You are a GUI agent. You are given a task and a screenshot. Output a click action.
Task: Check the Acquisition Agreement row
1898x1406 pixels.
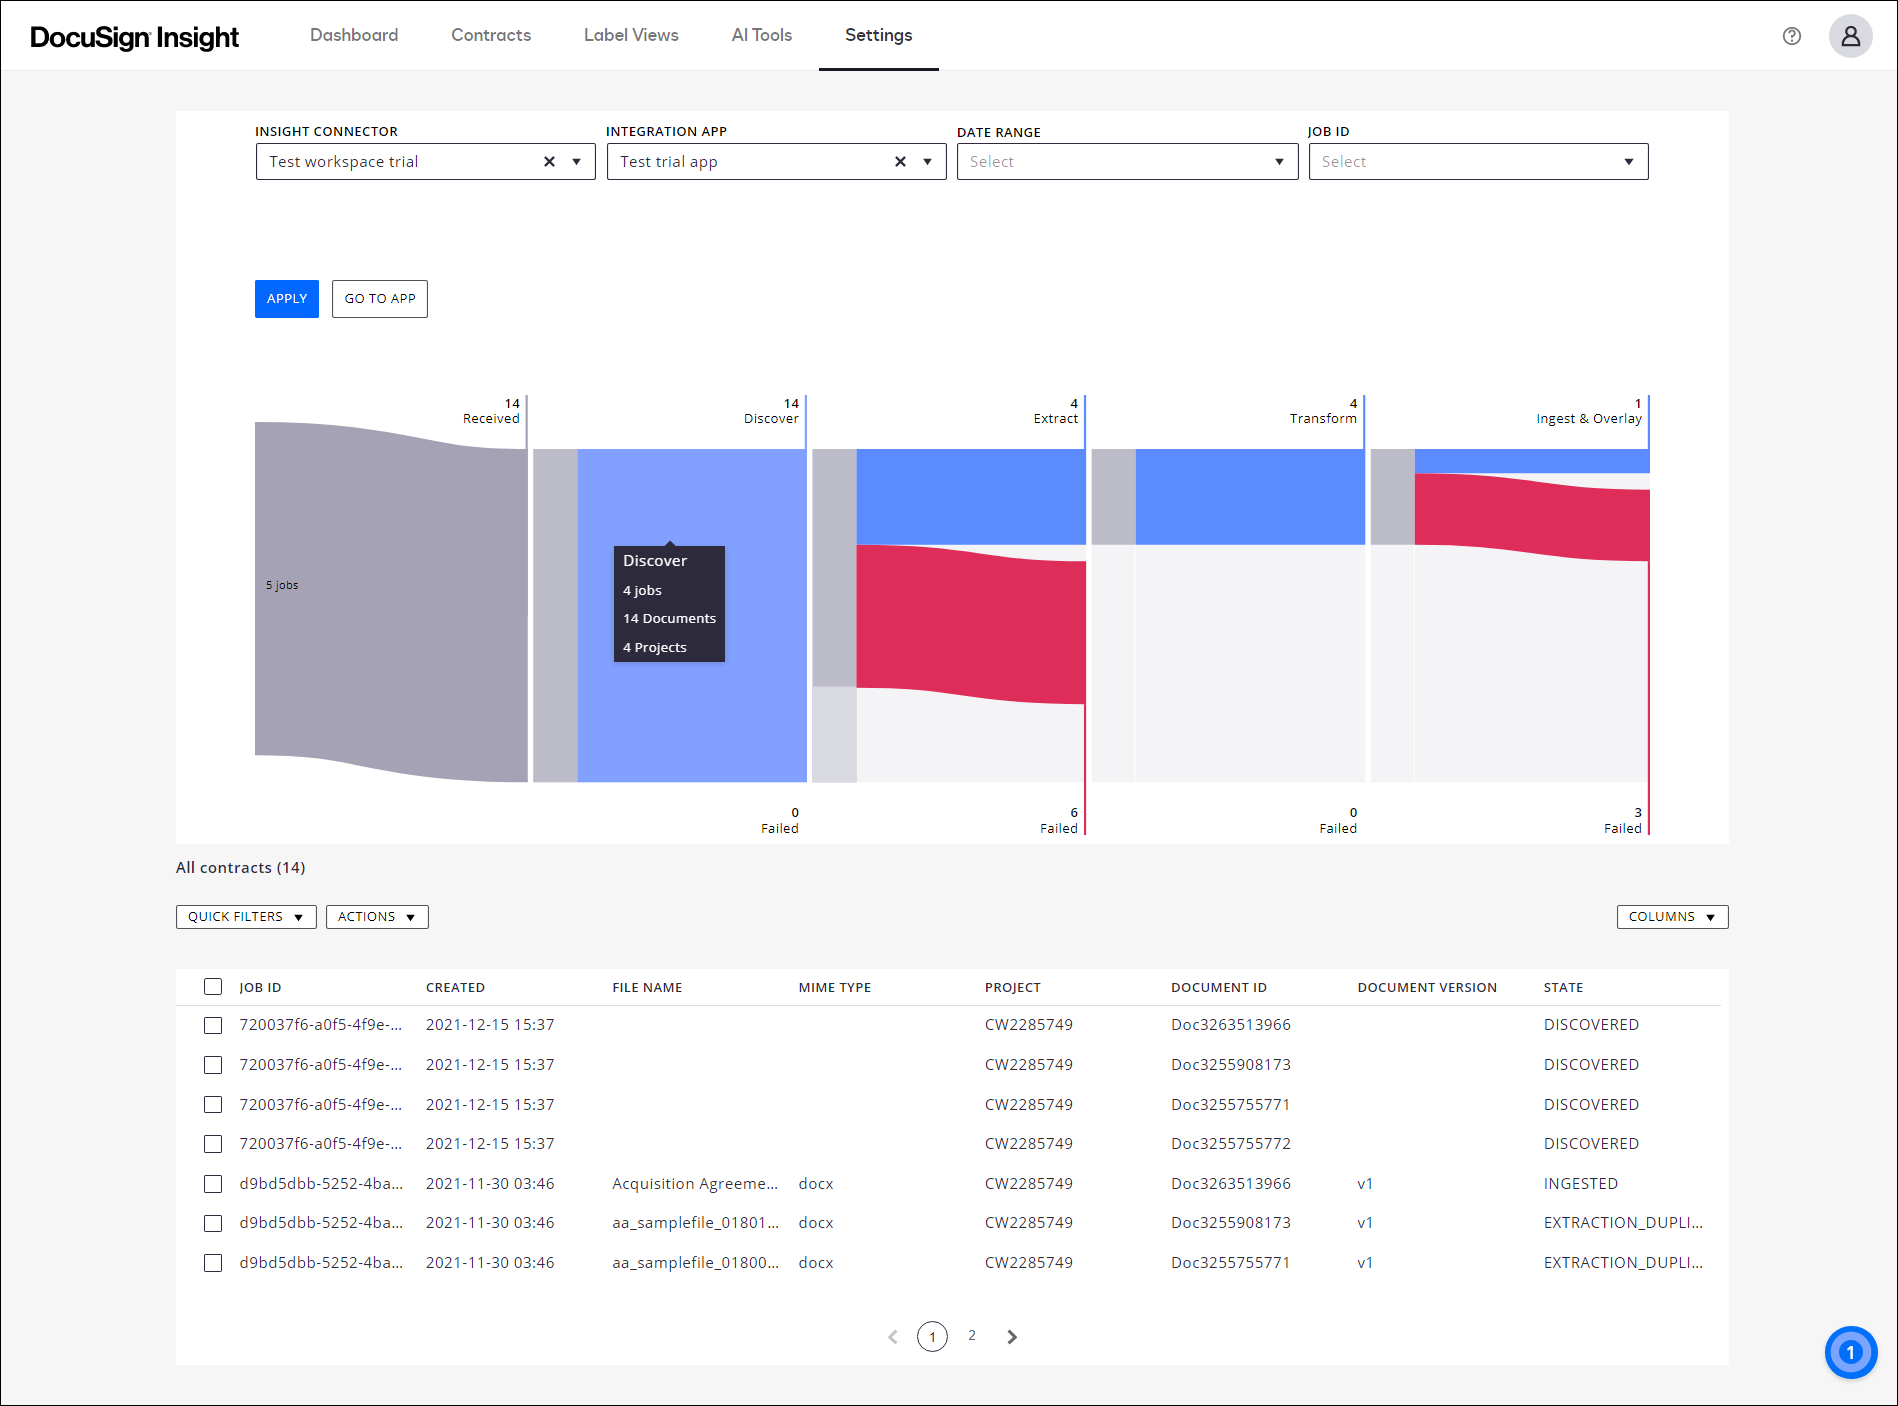213,1184
